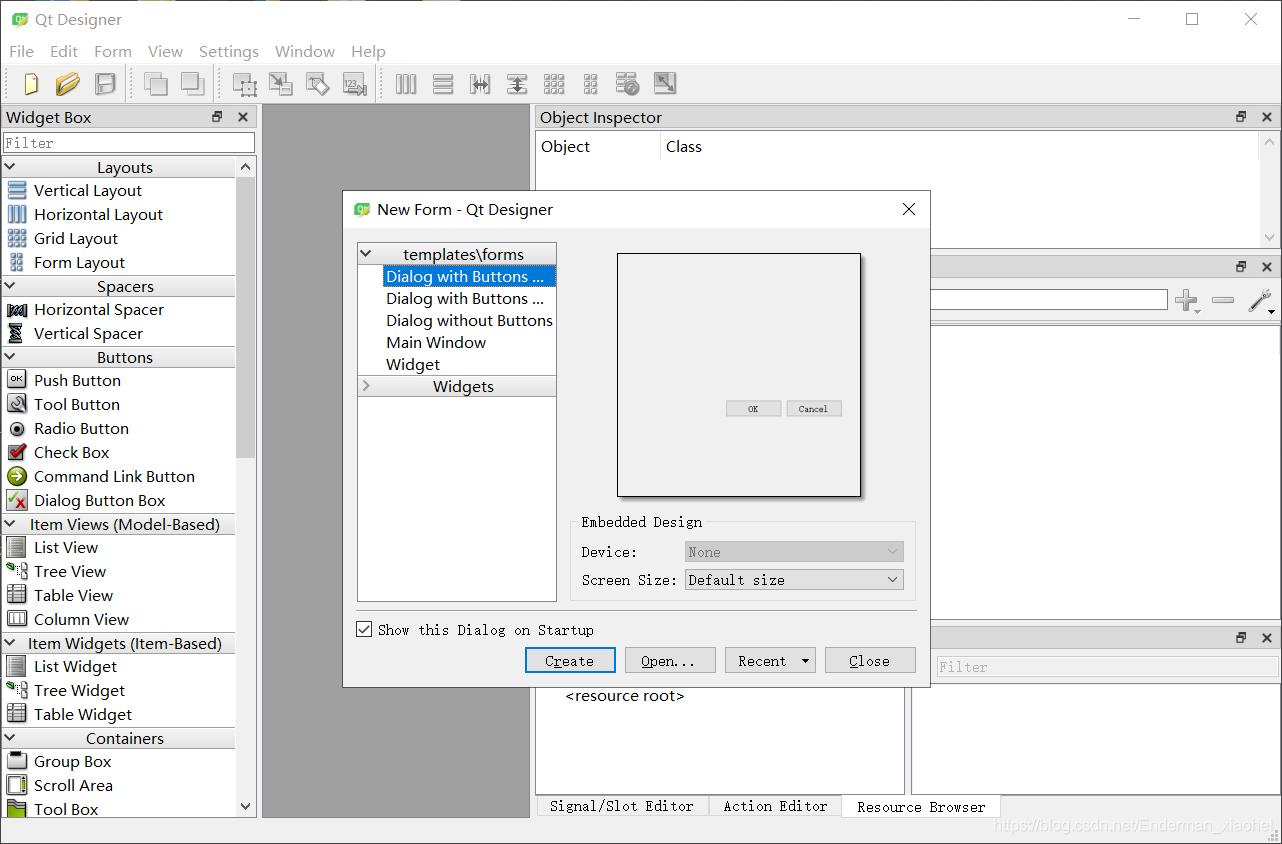The width and height of the screenshot is (1282, 844).
Task: Click the plus add dynamic property icon
Action: tap(1187, 300)
